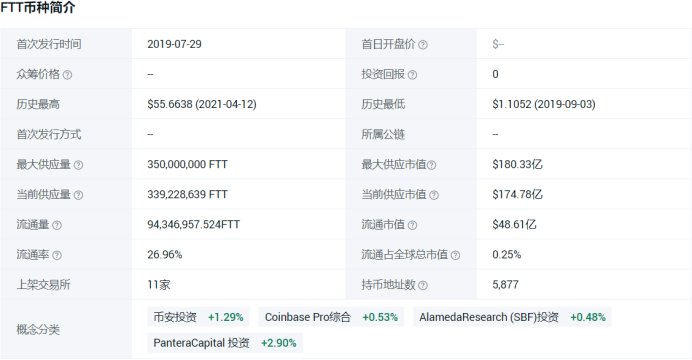
Task: Click the 概念分类 label
Action: click(x=38, y=330)
